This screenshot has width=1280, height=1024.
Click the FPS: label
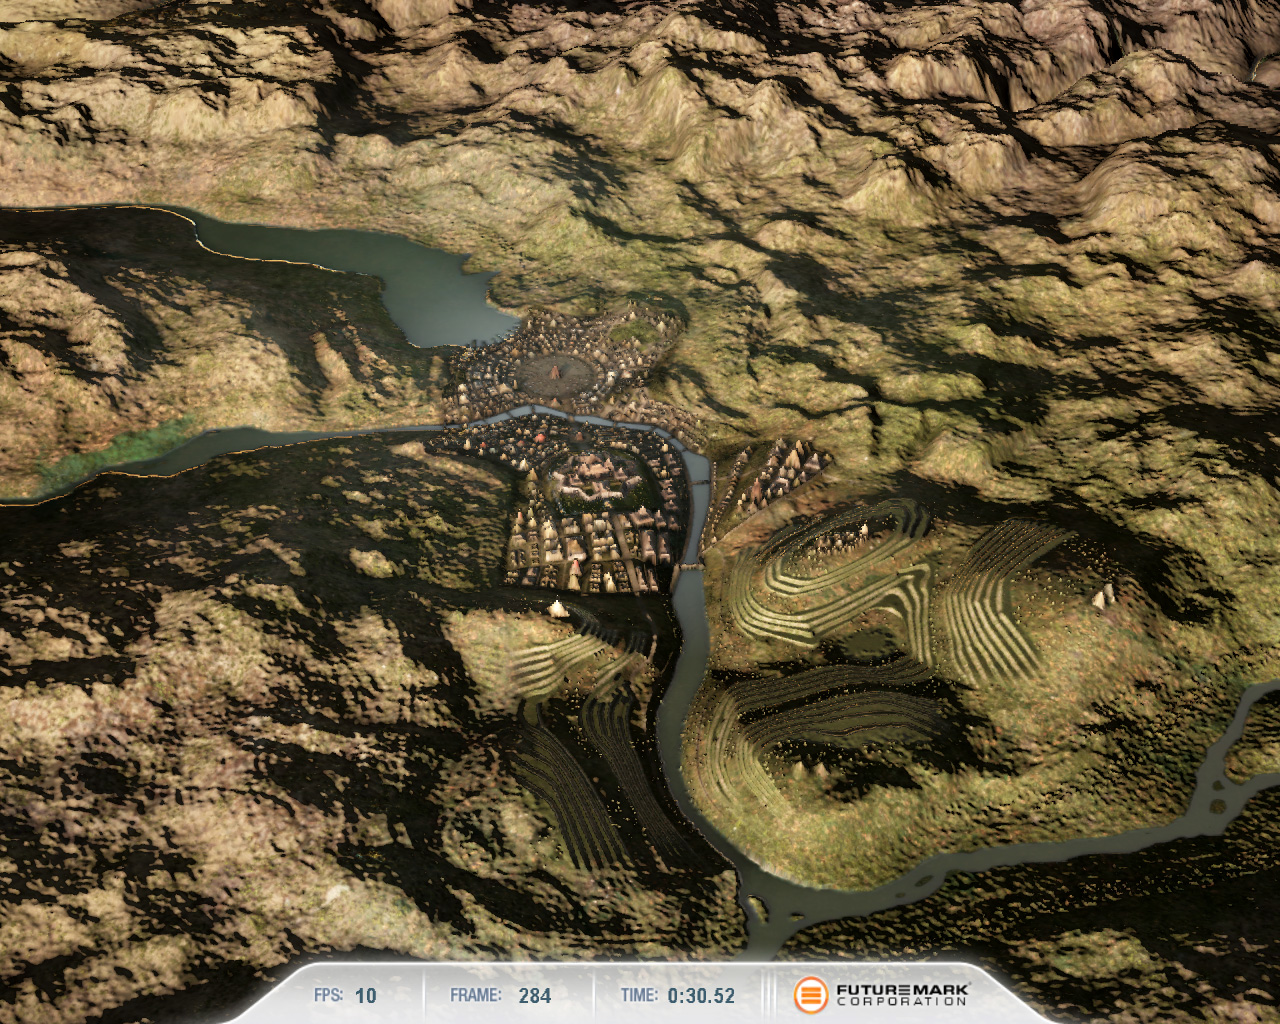pos(328,995)
